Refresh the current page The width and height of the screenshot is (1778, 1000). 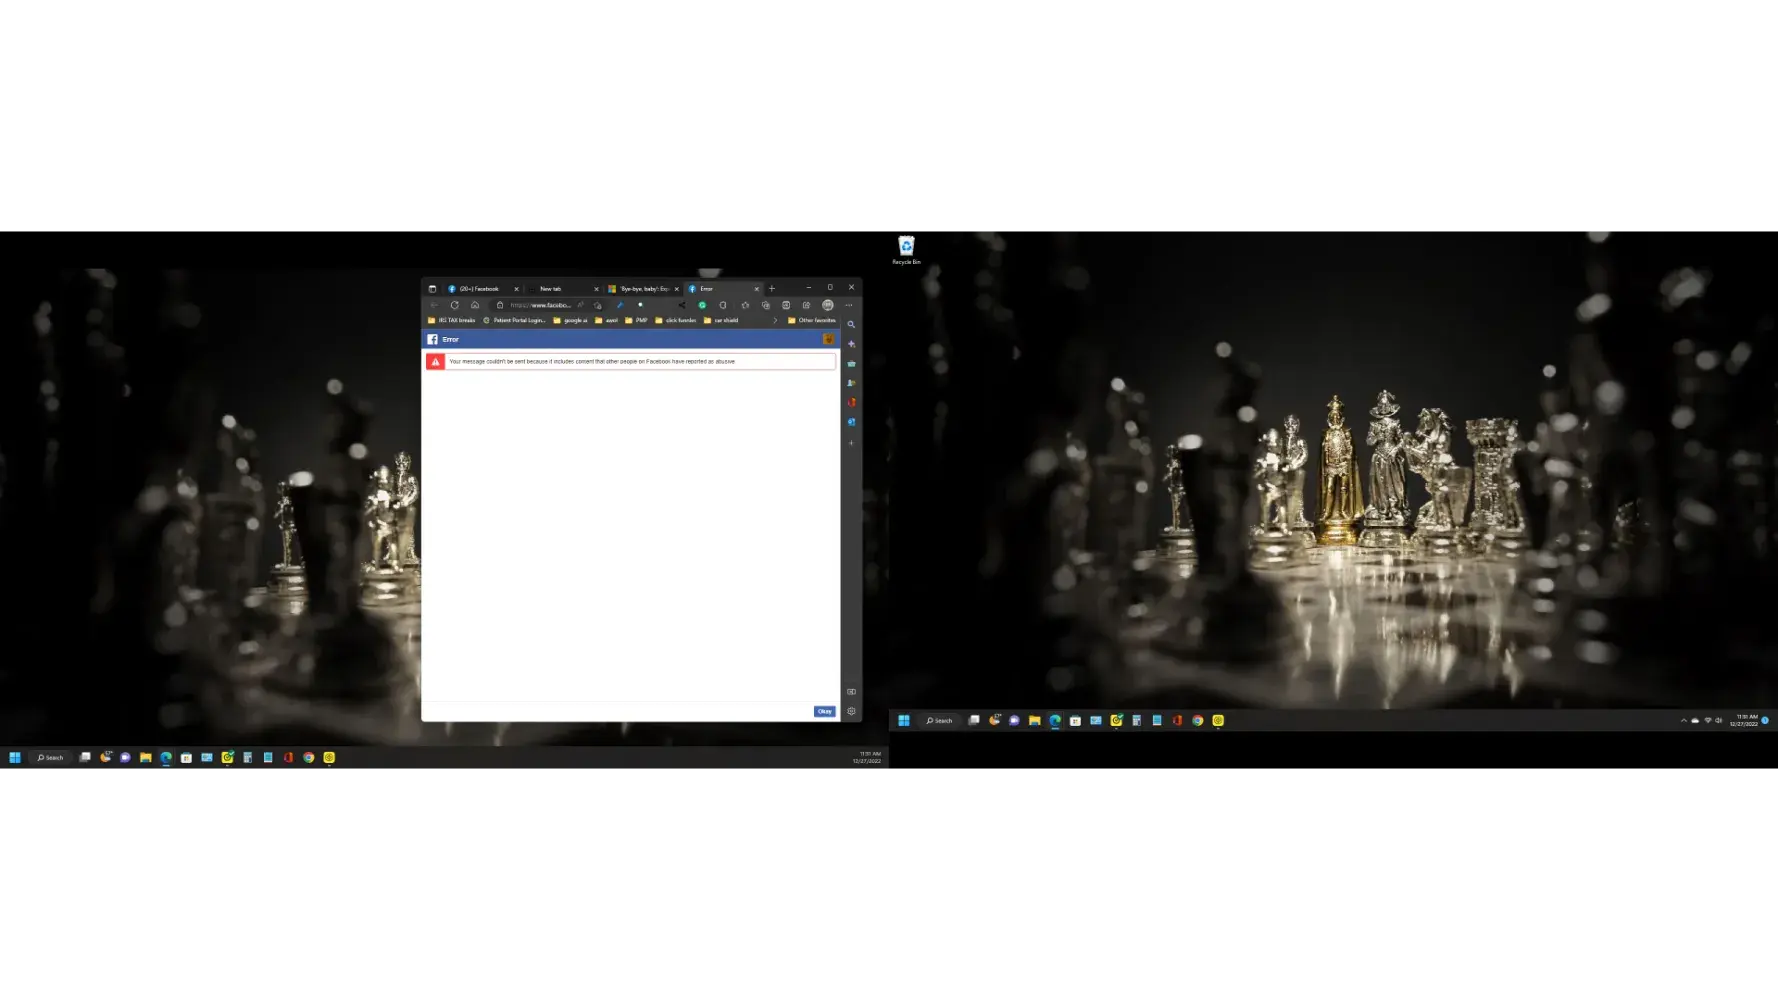(x=454, y=305)
